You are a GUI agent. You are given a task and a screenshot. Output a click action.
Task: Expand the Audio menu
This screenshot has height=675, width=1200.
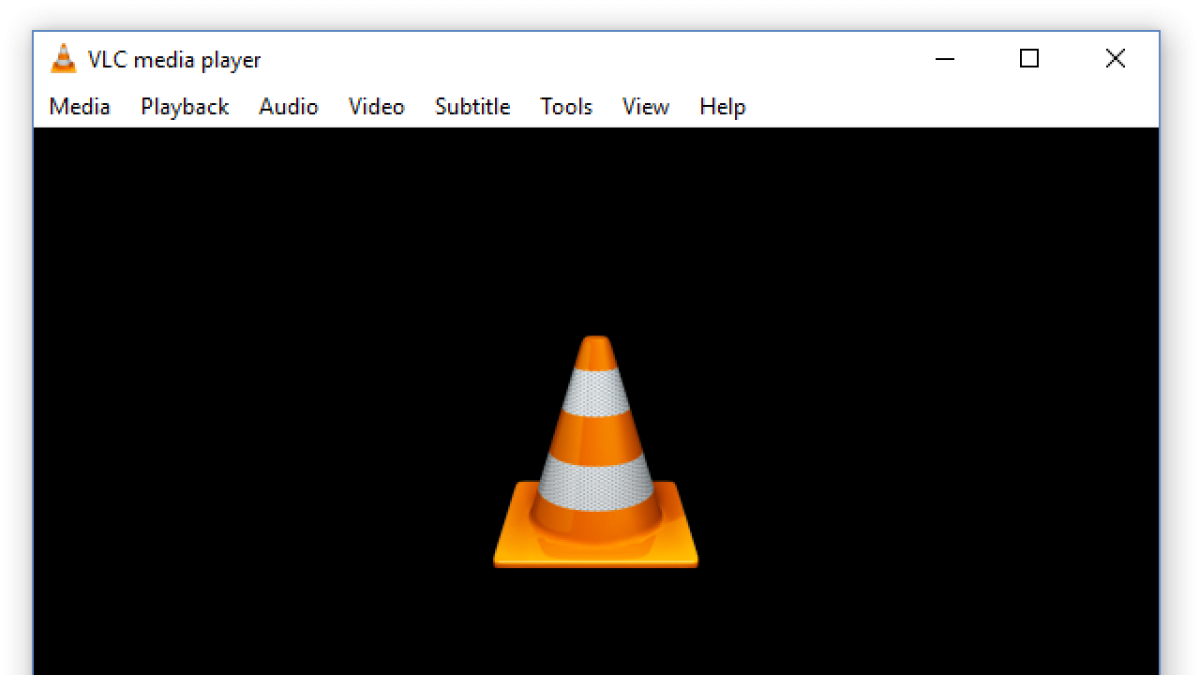click(x=289, y=107)
